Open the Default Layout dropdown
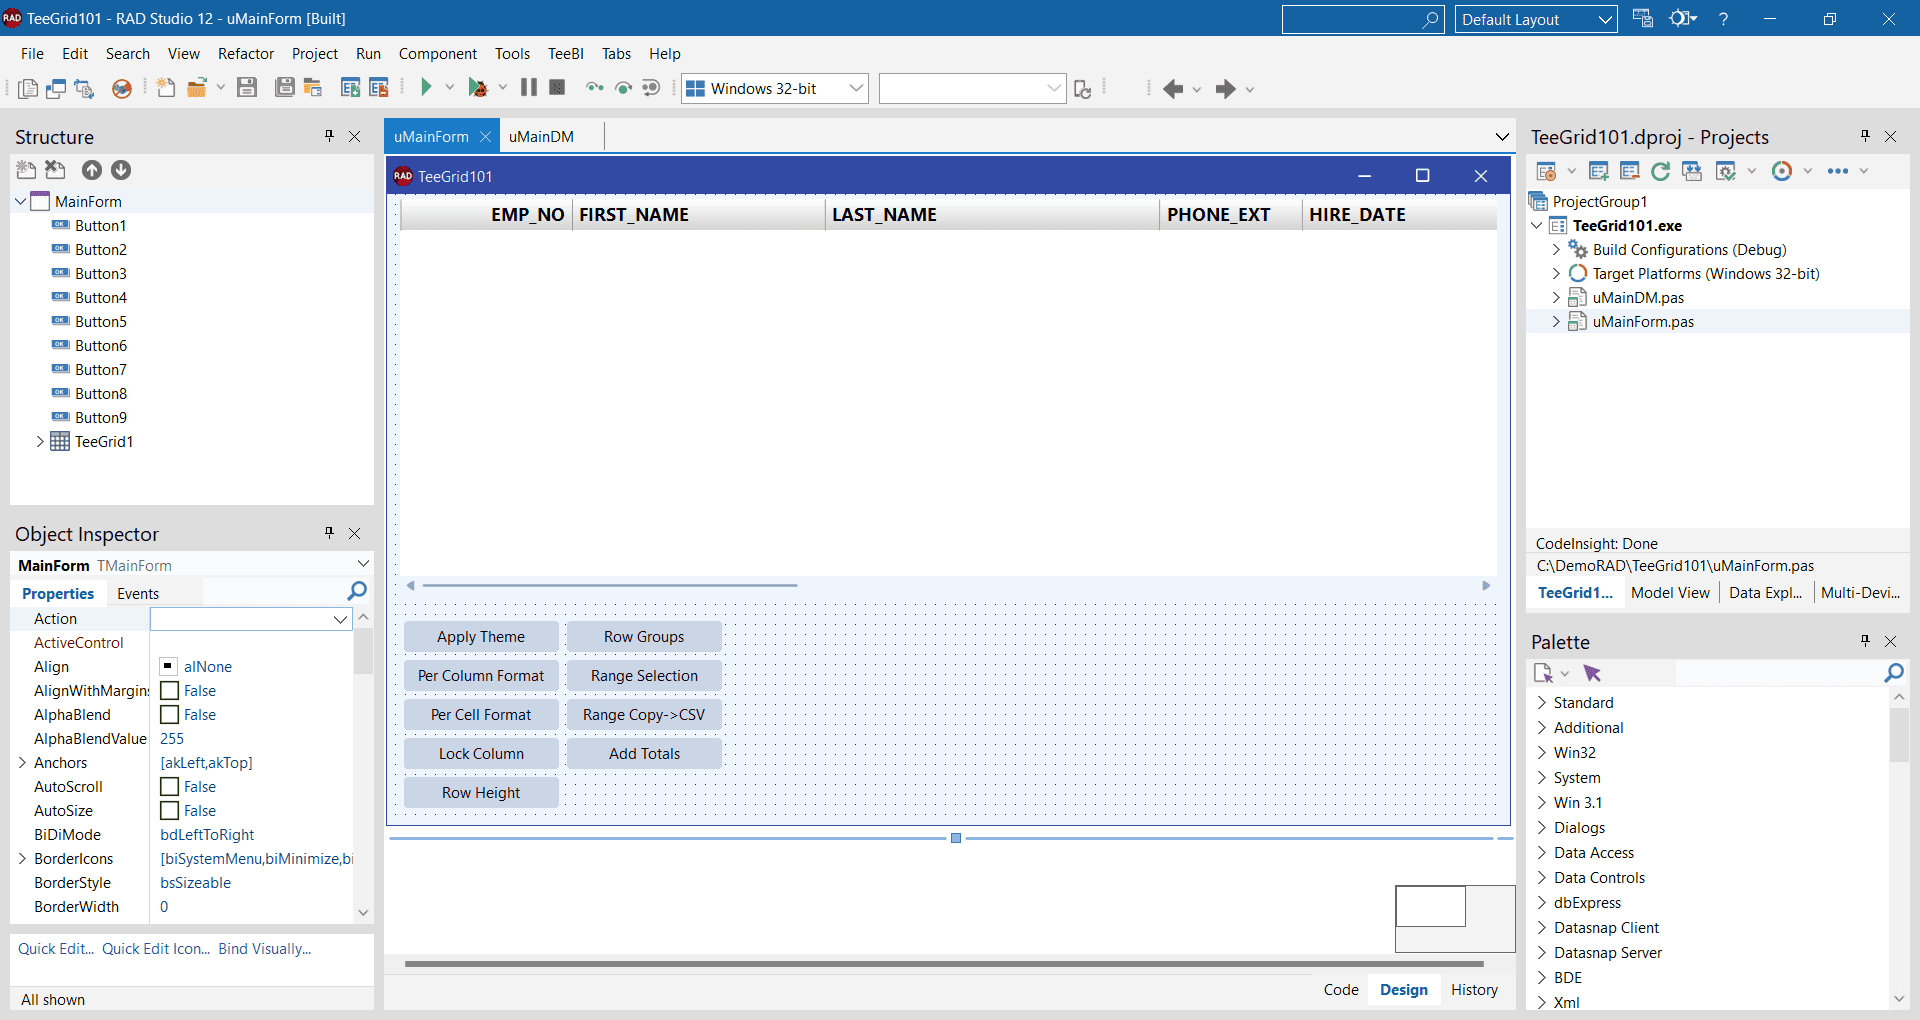 [1605, 19]
